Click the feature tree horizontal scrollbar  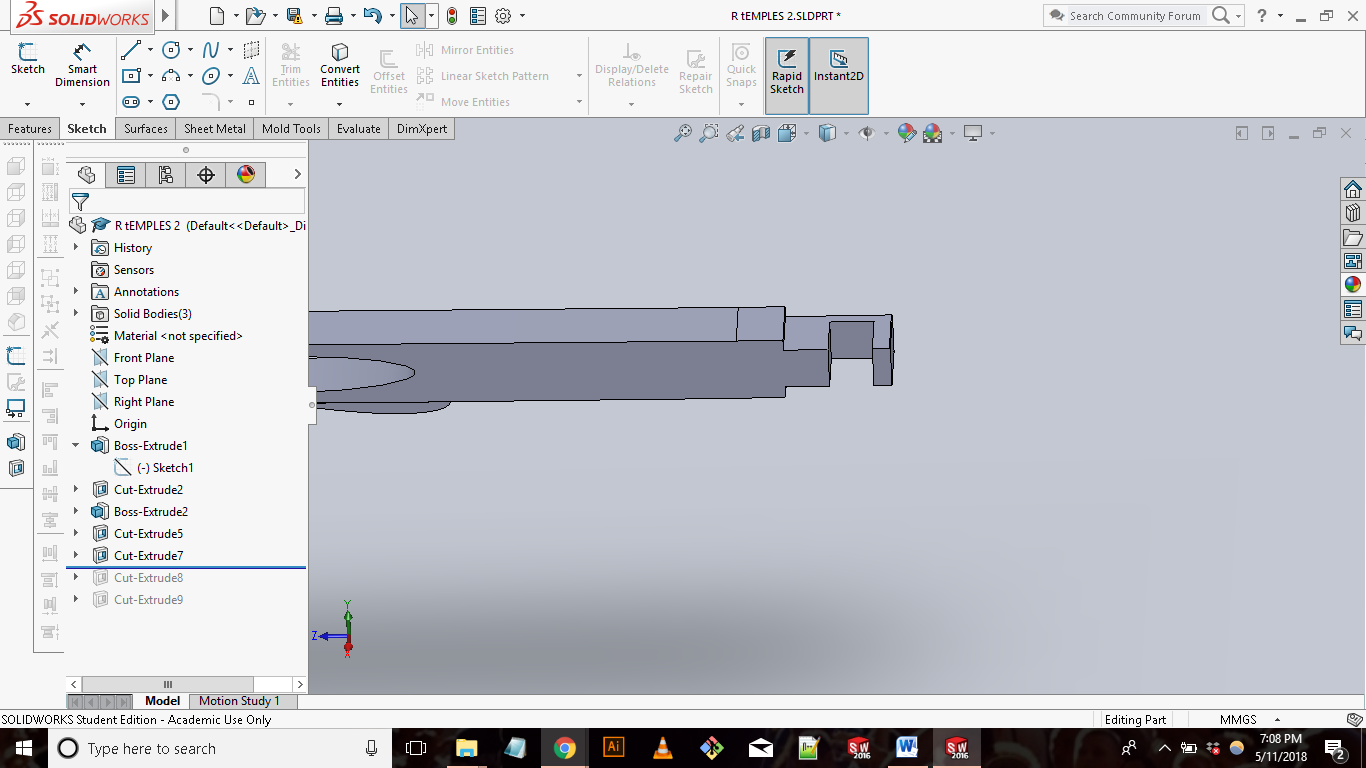[x=168, y=685]
